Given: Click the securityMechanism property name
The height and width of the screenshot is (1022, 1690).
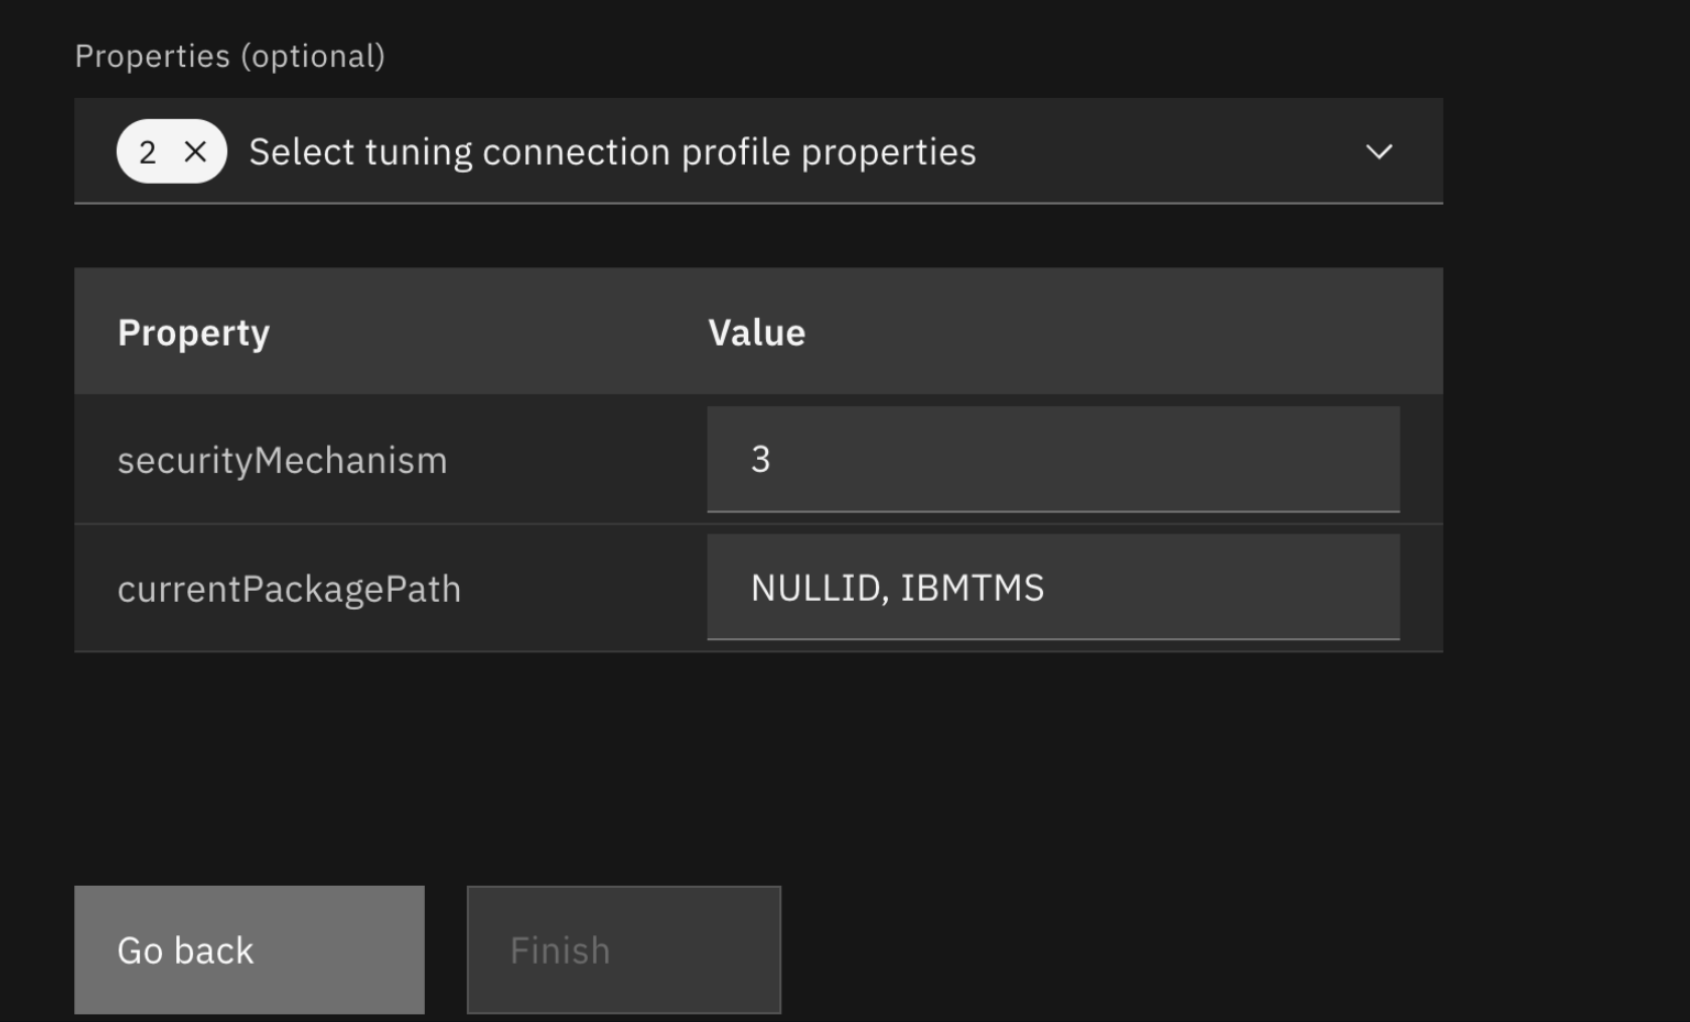Looking at the screenshot, I should [282, 460].
